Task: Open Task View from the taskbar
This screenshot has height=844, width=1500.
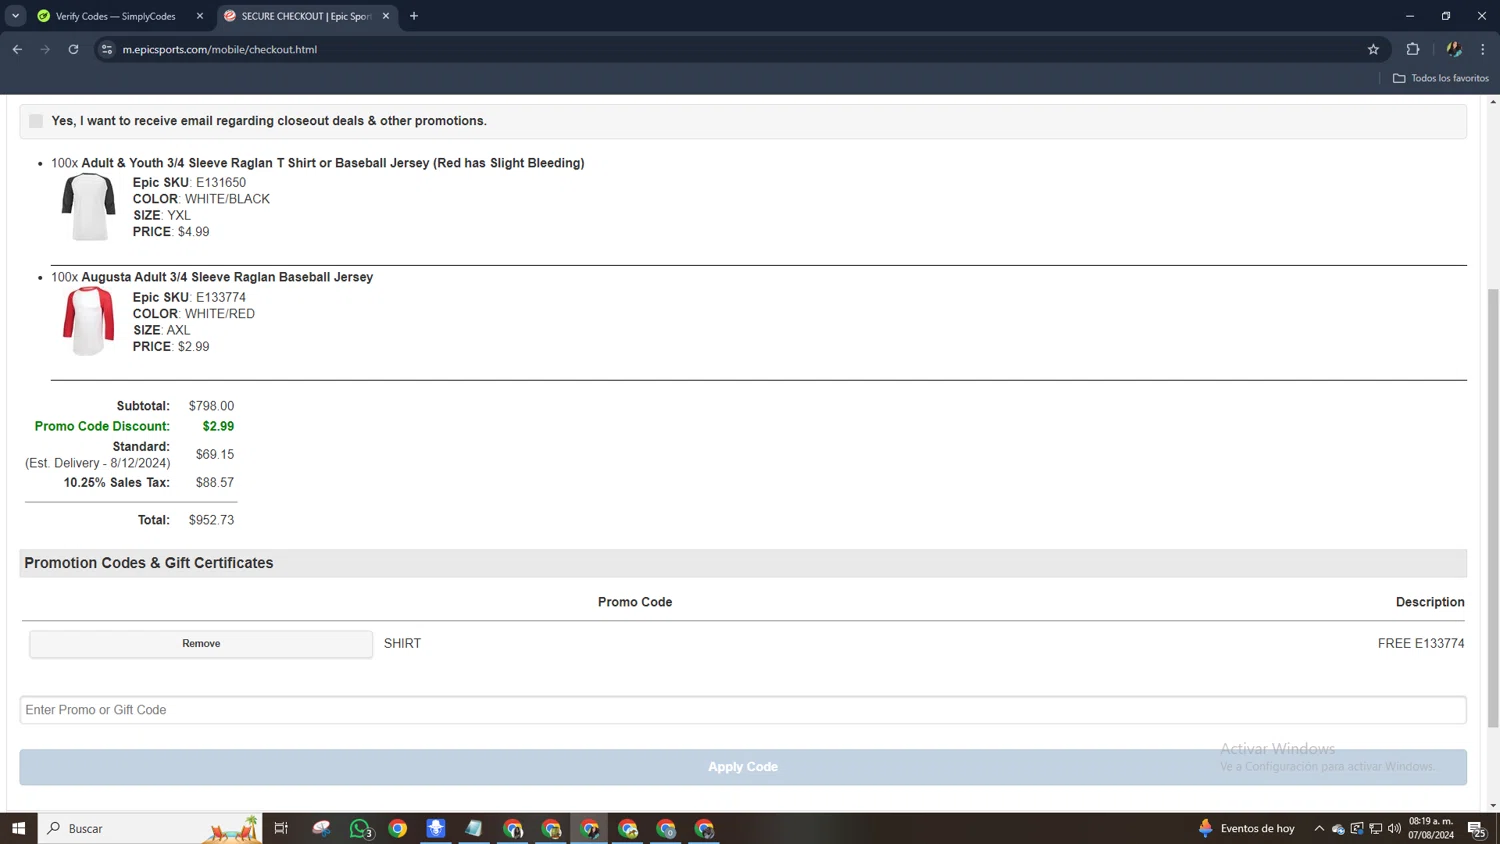Action: click(x=281, y=828)
